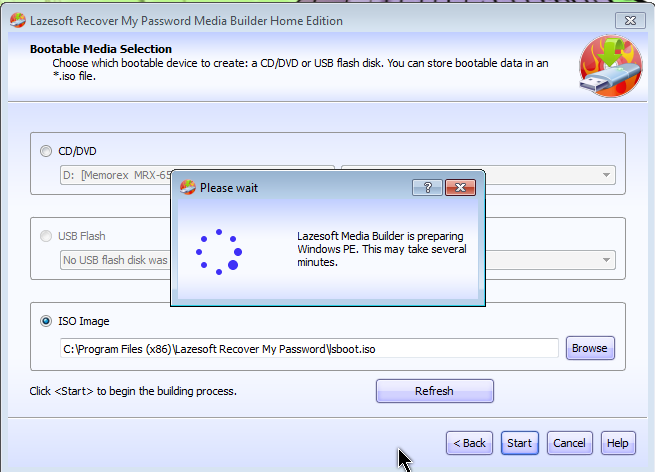
Task: Click the Refresh button
Action: point(434,391)
